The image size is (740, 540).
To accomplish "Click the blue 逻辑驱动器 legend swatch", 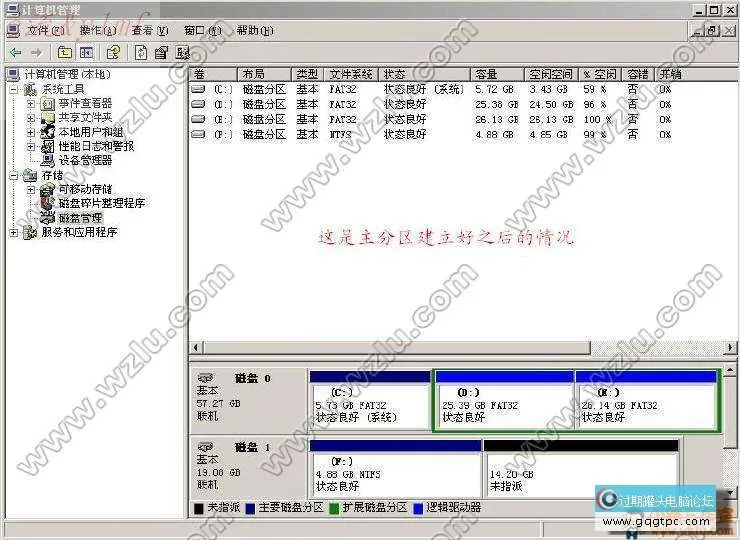I will [x=418, y=508].
